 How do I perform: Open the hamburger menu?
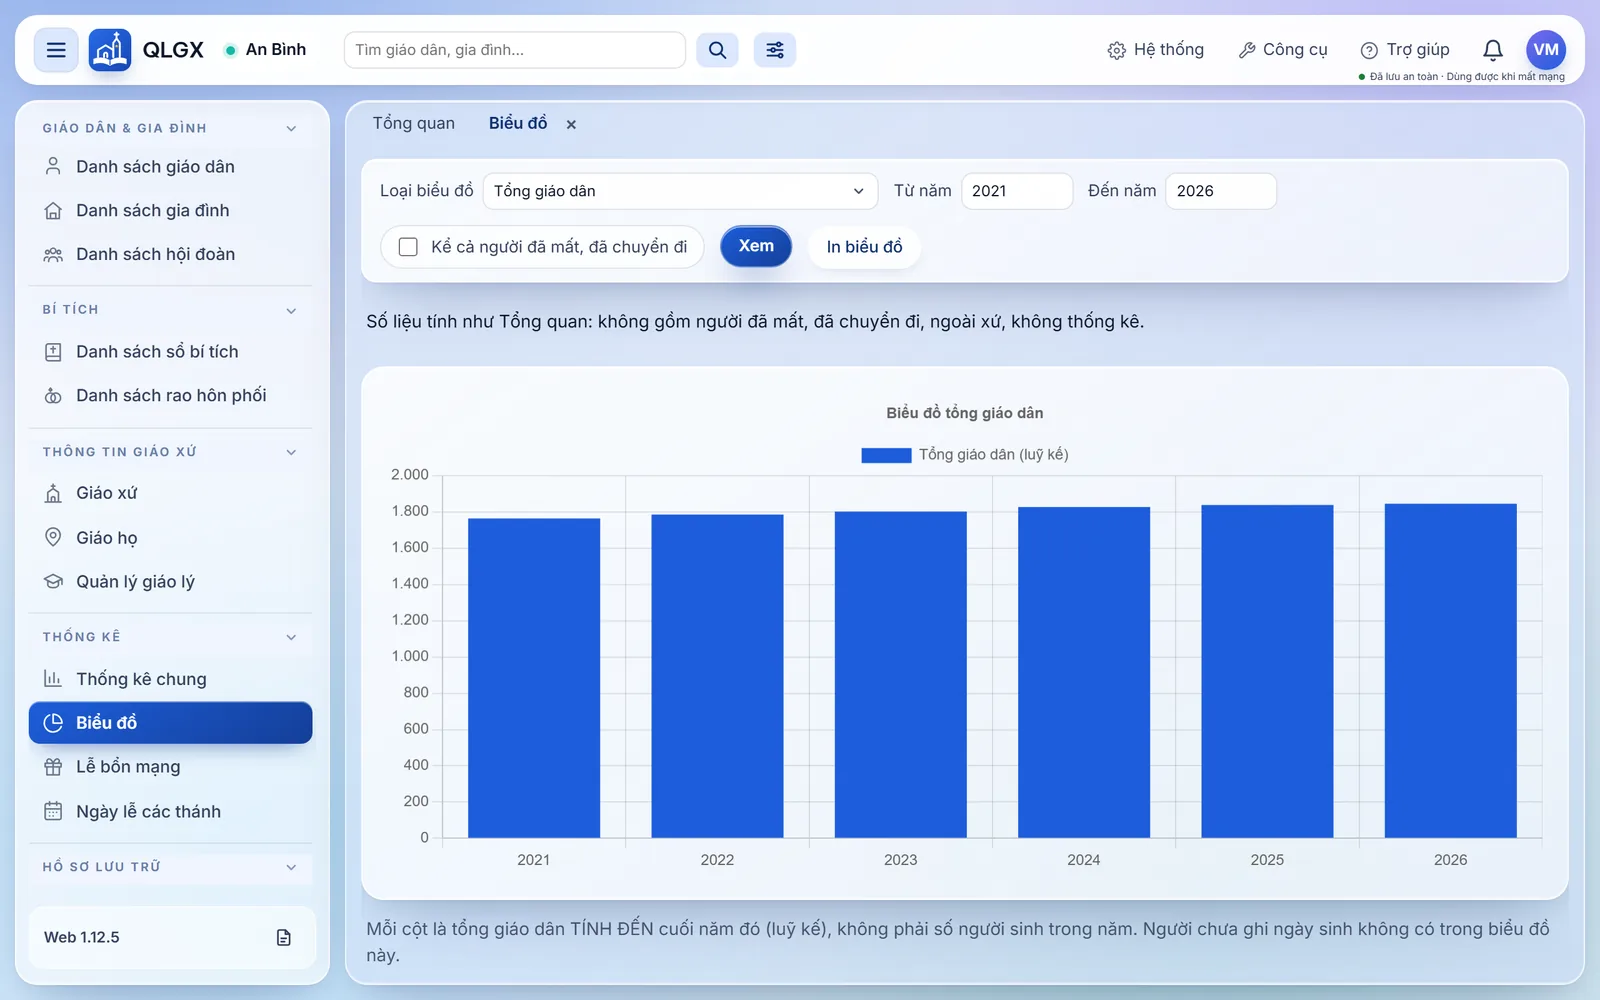56,50
